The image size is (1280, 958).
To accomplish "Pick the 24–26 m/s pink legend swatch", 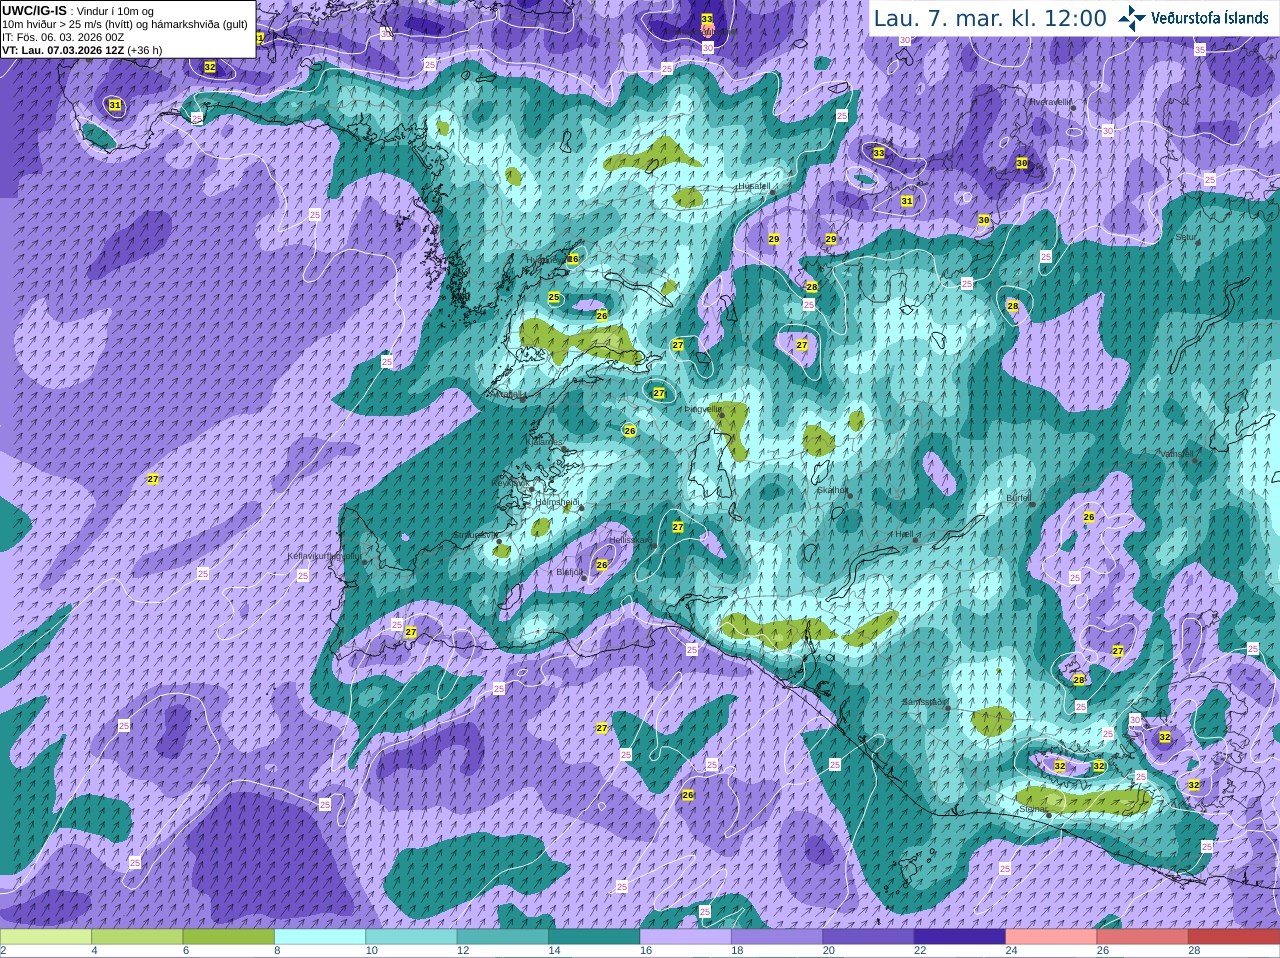I will coord(1050,937).
